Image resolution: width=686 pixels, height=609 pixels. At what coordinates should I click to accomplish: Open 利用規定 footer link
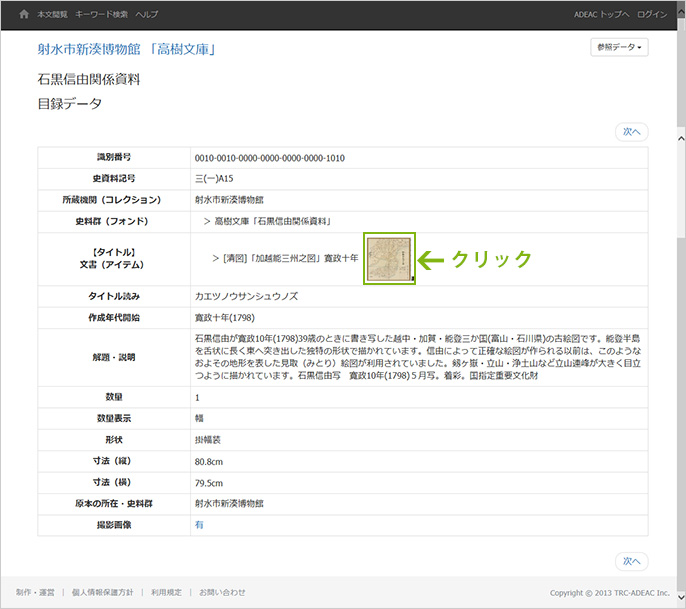[x=166, y=592]
